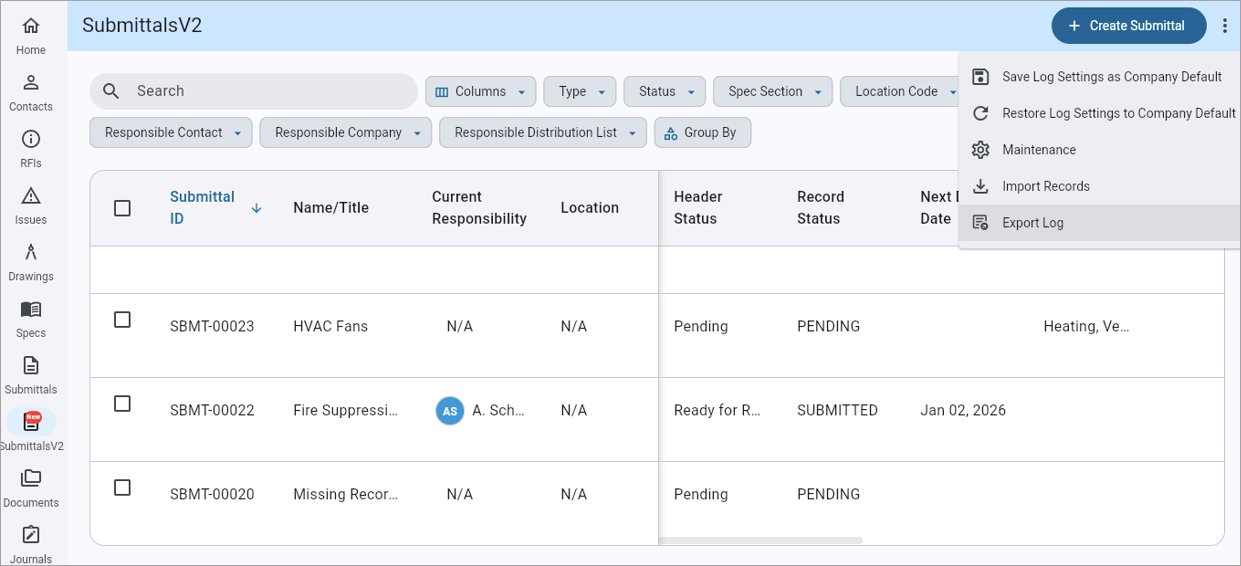Open Journals icon in sidebar
Viewport: 1241px width, 566px height.
[31, 535]
